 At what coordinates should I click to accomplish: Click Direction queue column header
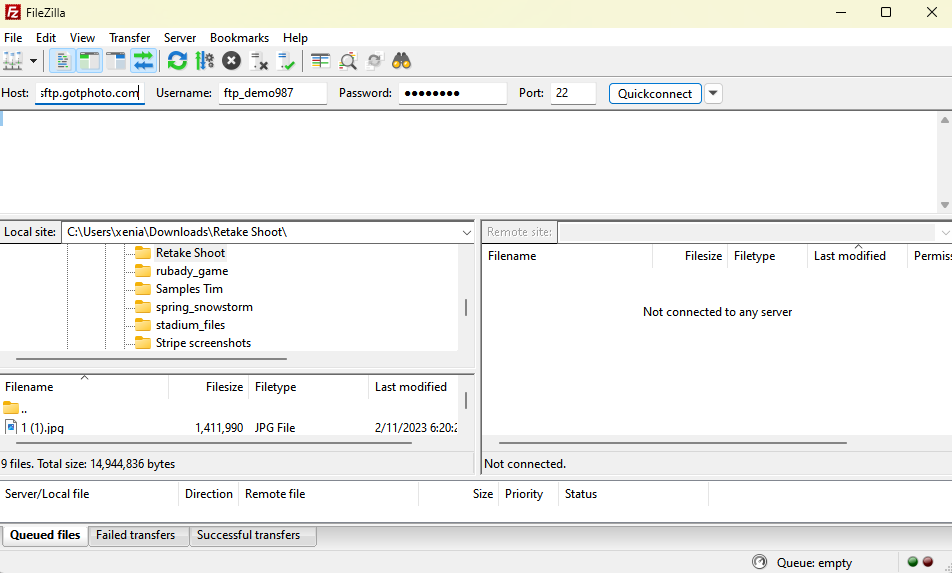[x=208, y=494]
